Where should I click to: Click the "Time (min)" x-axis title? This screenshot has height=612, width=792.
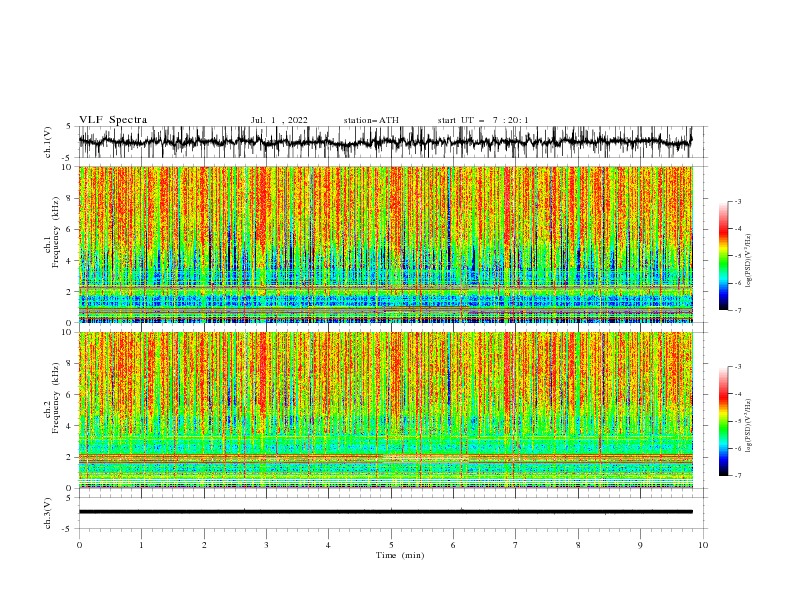400,555
